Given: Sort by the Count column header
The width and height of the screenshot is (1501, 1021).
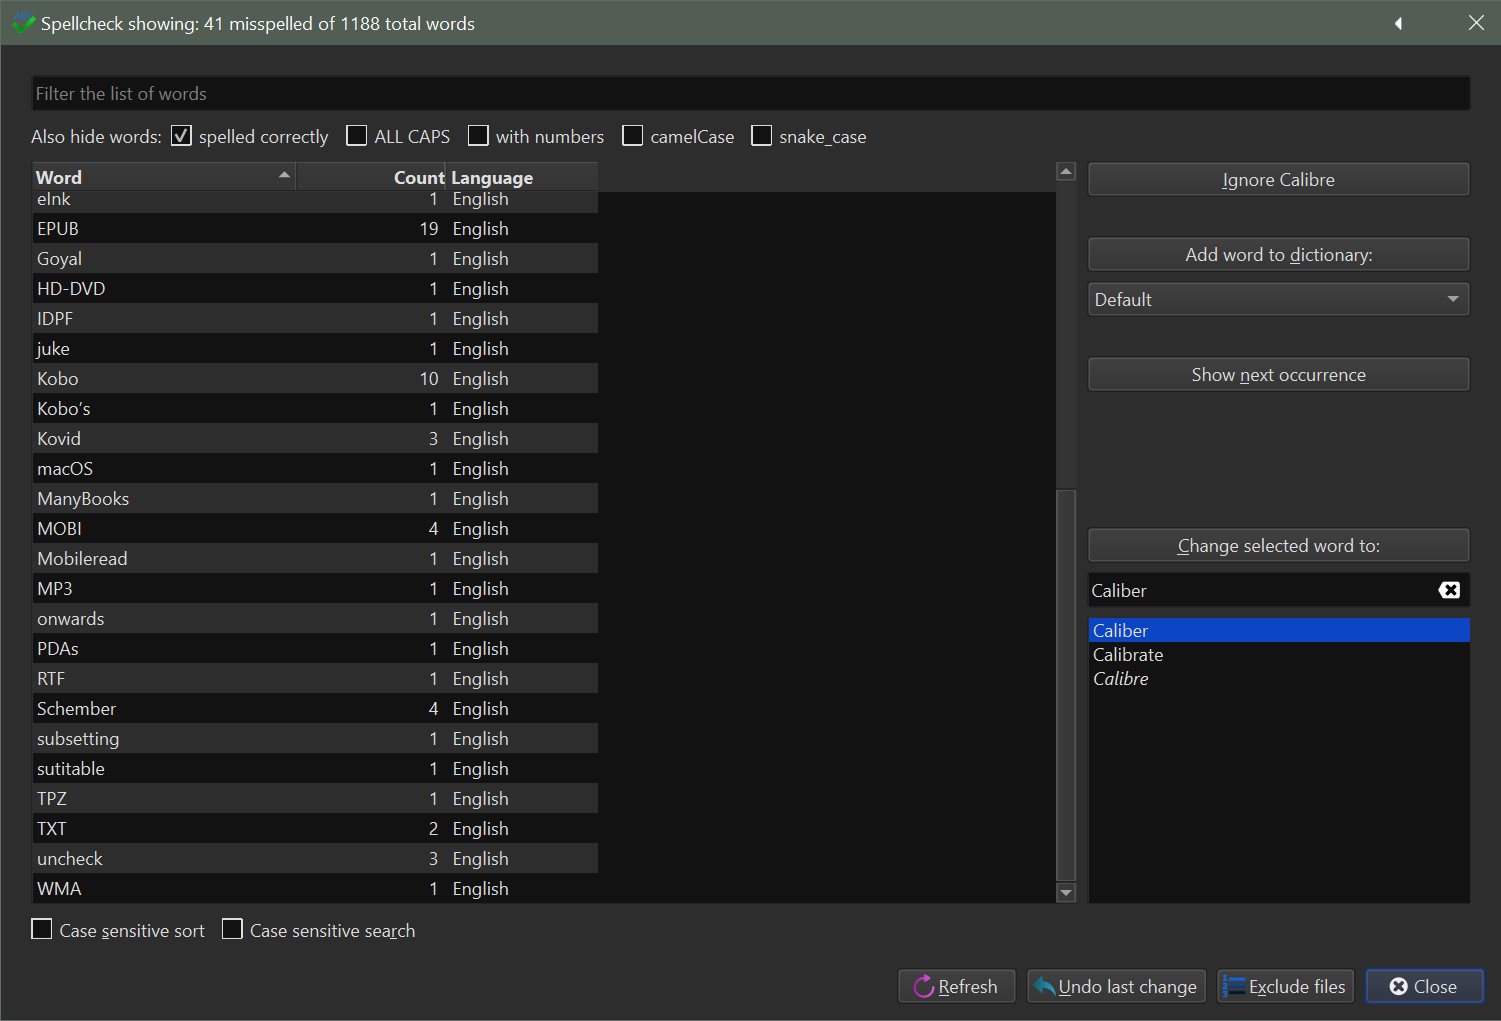Looking at the screenshot, I should tap(371, 177).
